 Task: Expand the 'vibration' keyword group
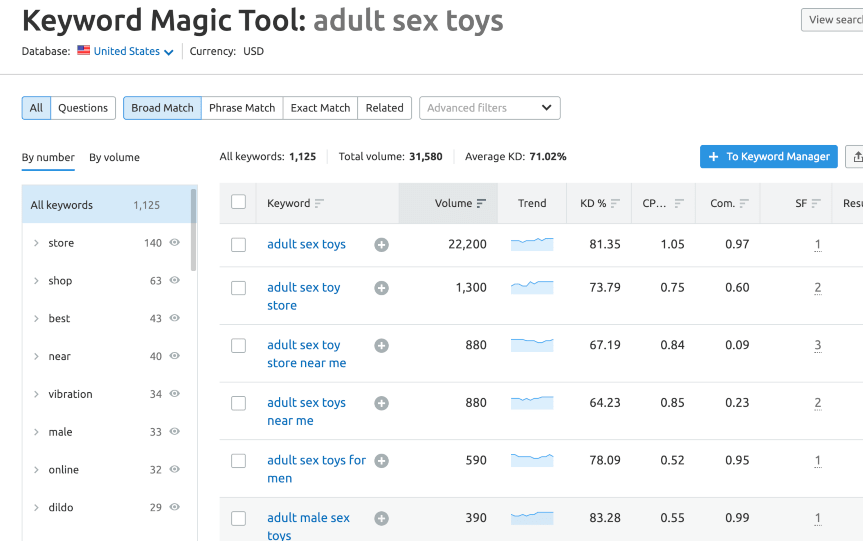pyautogui.click(x=36, y=394)
